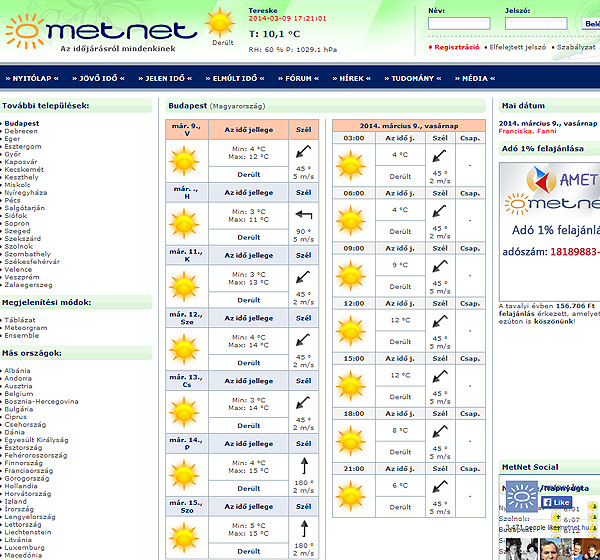Click the 'Min: 5 °C' cell for már. 15.
600x560 pixels.
(x=249, y=529)
